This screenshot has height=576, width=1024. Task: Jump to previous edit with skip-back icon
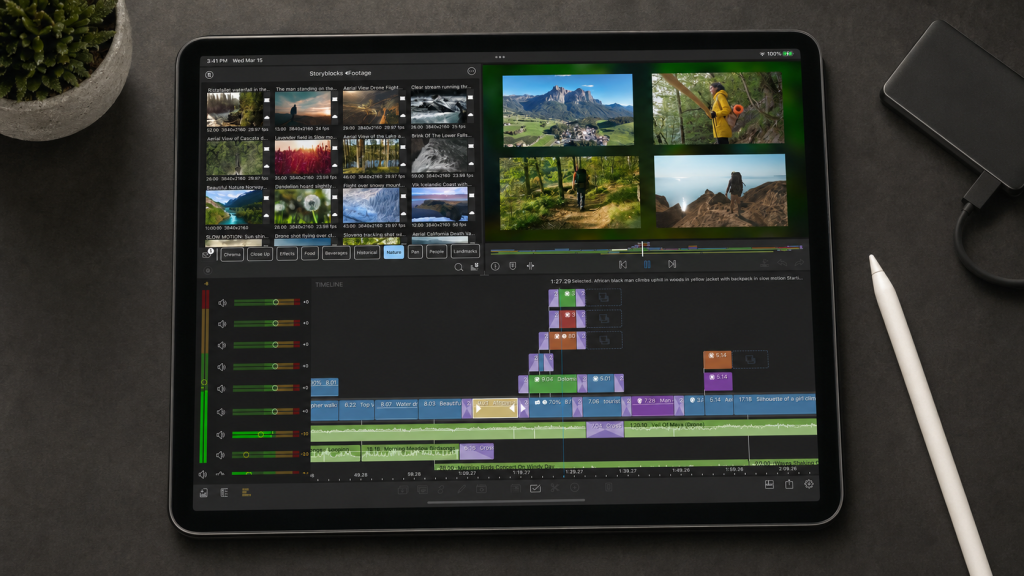[622, 264]
